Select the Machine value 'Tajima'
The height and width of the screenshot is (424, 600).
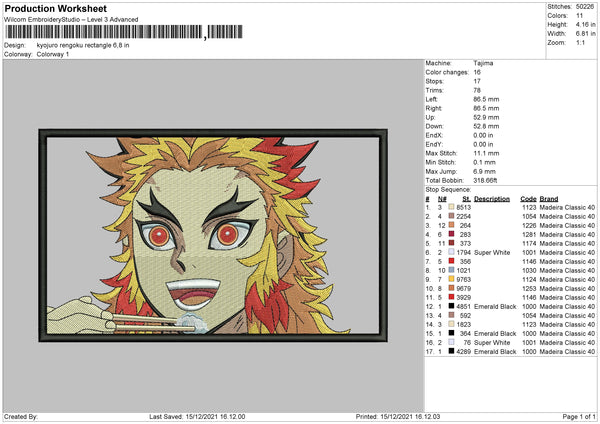pos(483,63)
